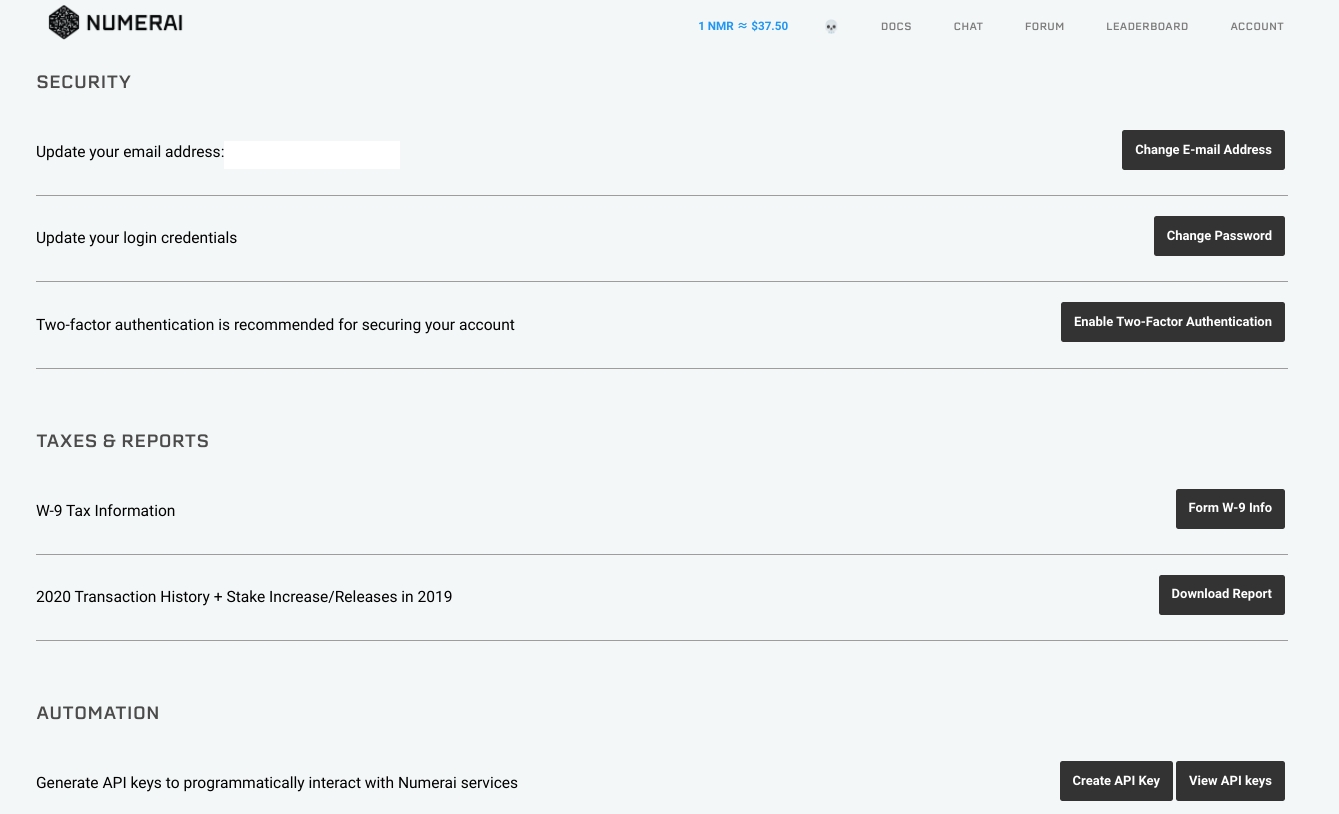Click the AUTOMATION section heading
The width and height of the screenshot is (1339, 814).
[98, 713]
